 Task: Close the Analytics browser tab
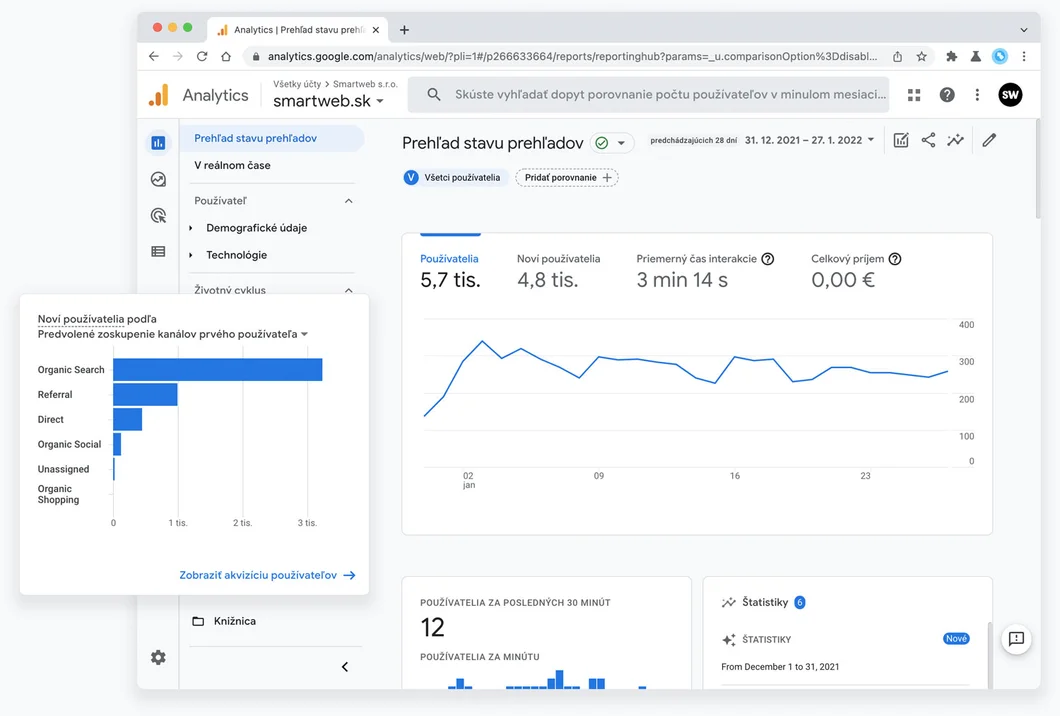coord(375,30)
